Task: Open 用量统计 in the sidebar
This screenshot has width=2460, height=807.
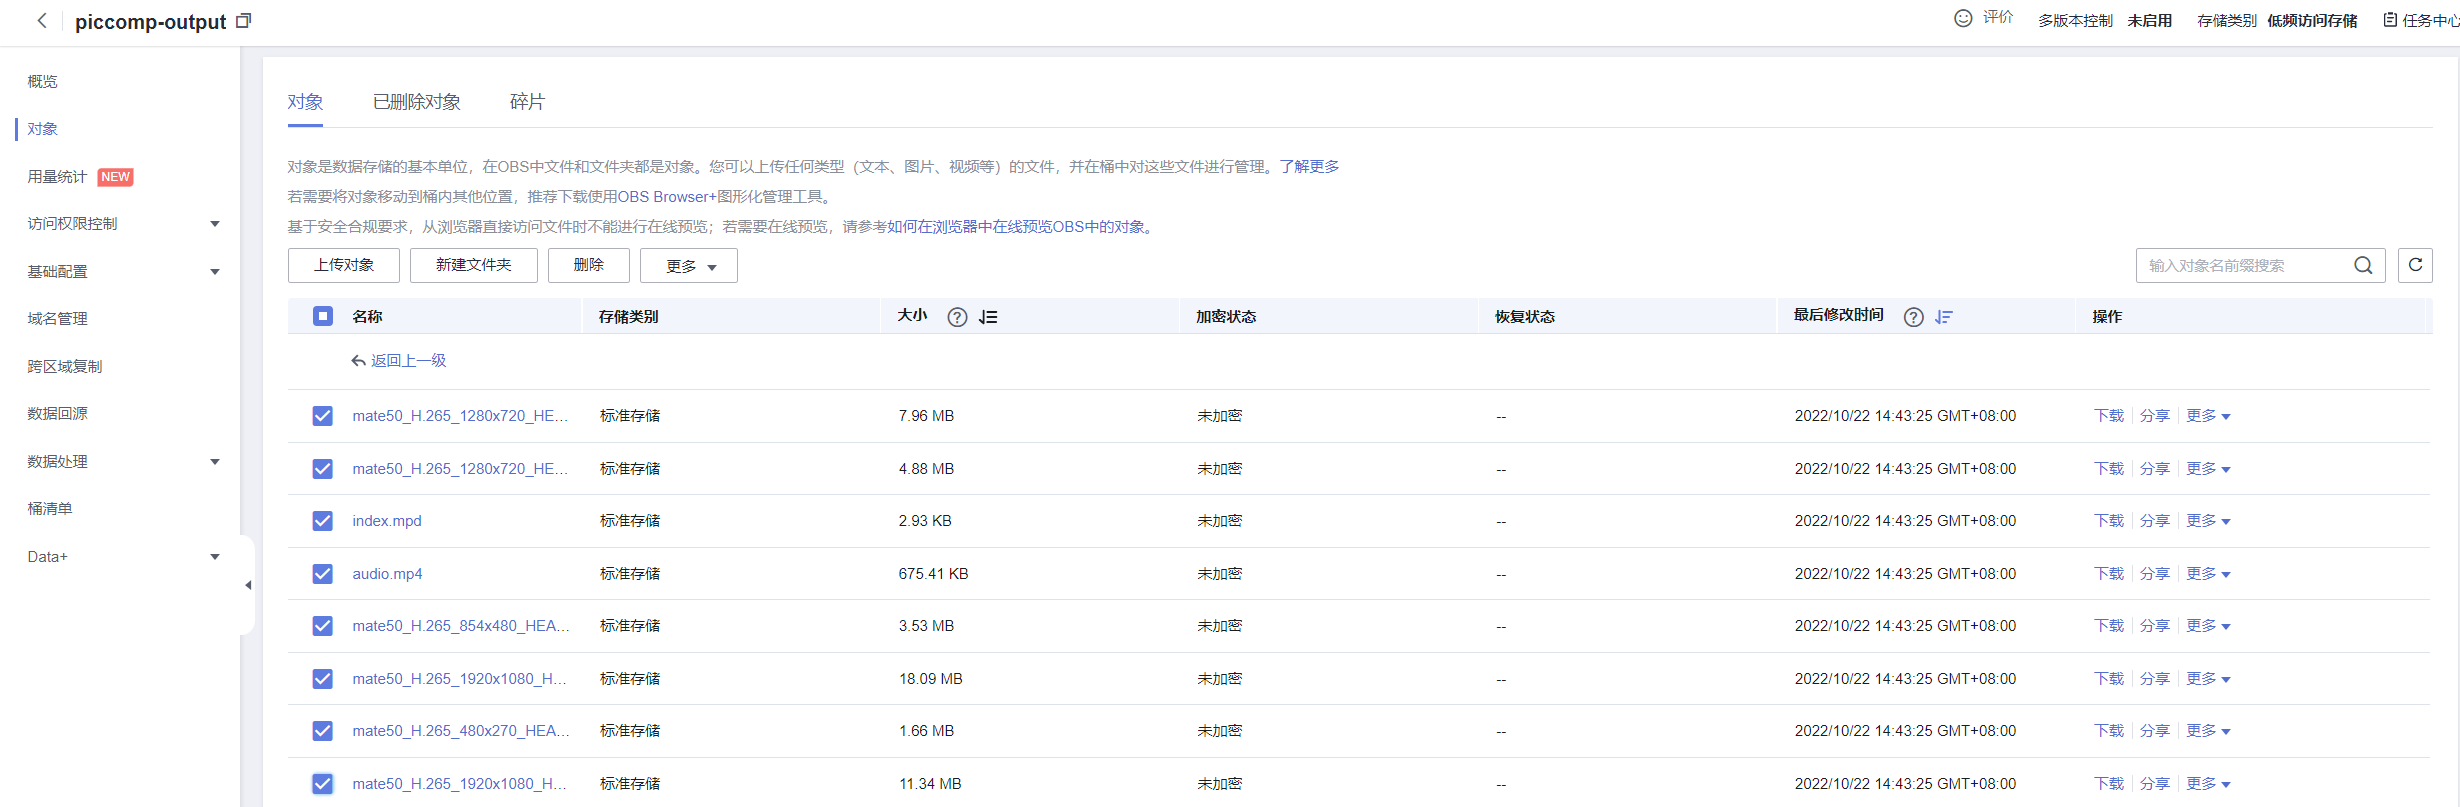Action: [x=57, y=177]
